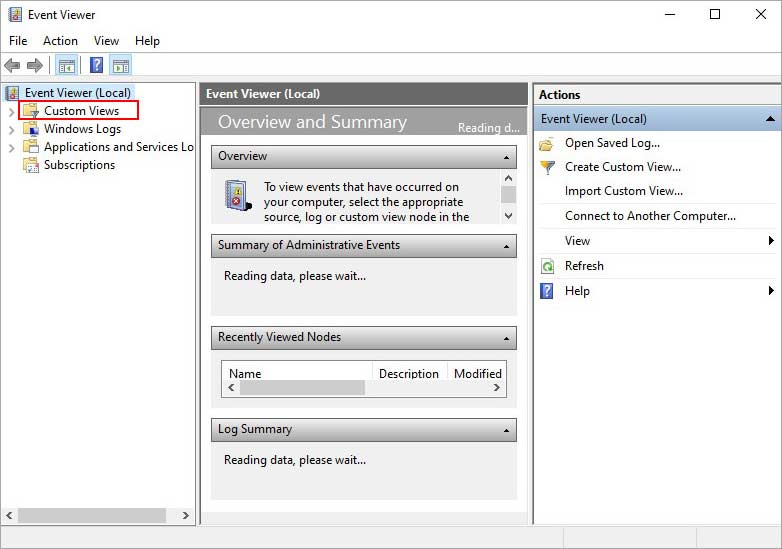Click the blue Help toolbar icon

point(96,65)
